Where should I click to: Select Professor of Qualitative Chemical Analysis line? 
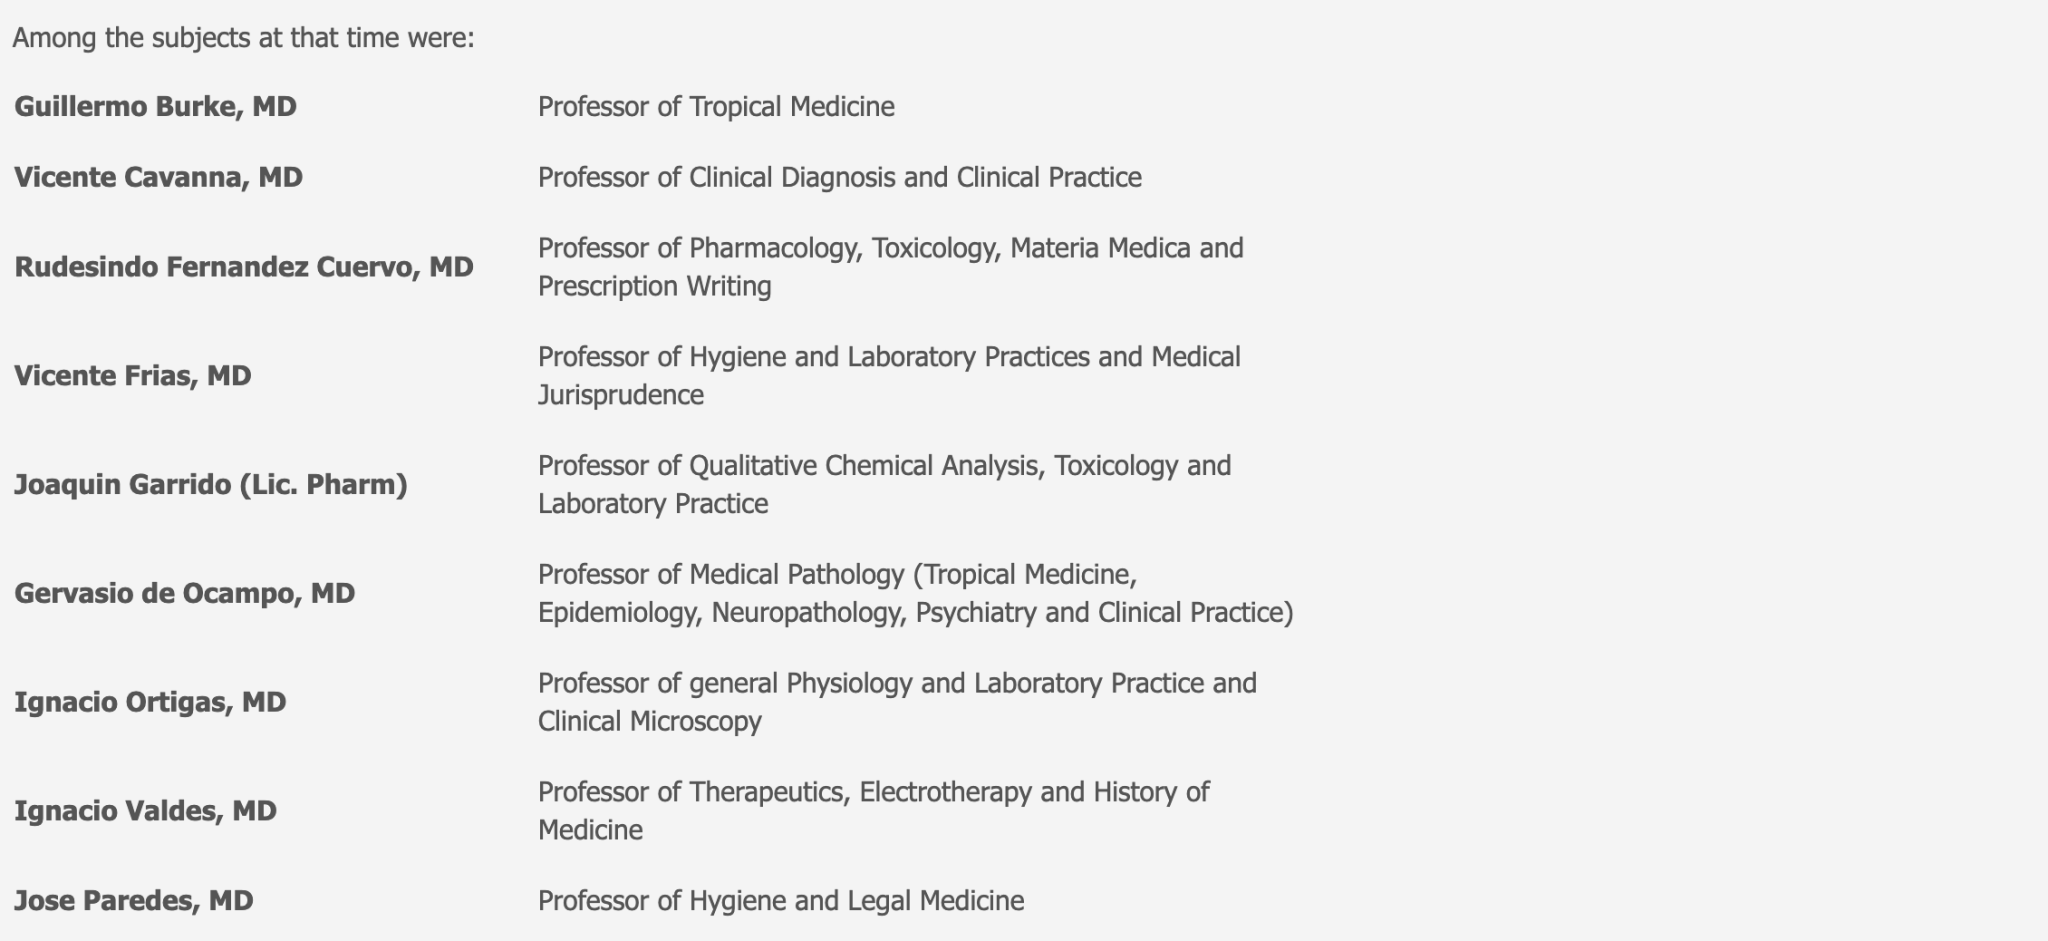point(885,466)
